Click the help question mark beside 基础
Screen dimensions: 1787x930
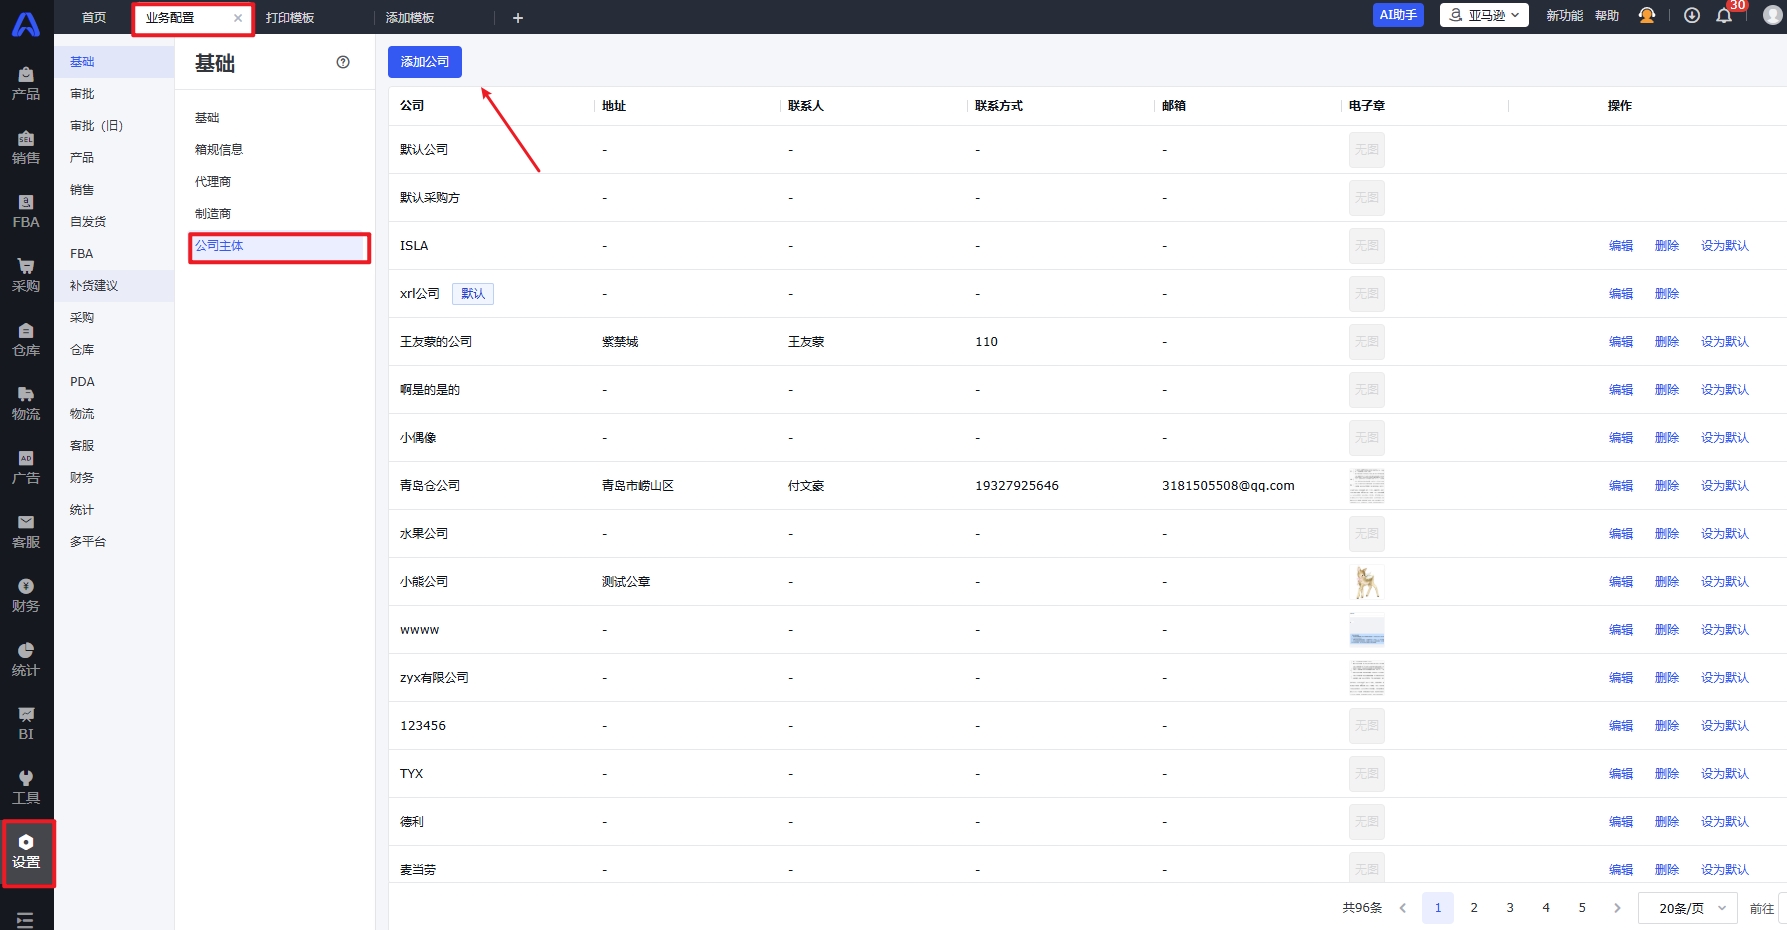[343, 62]
